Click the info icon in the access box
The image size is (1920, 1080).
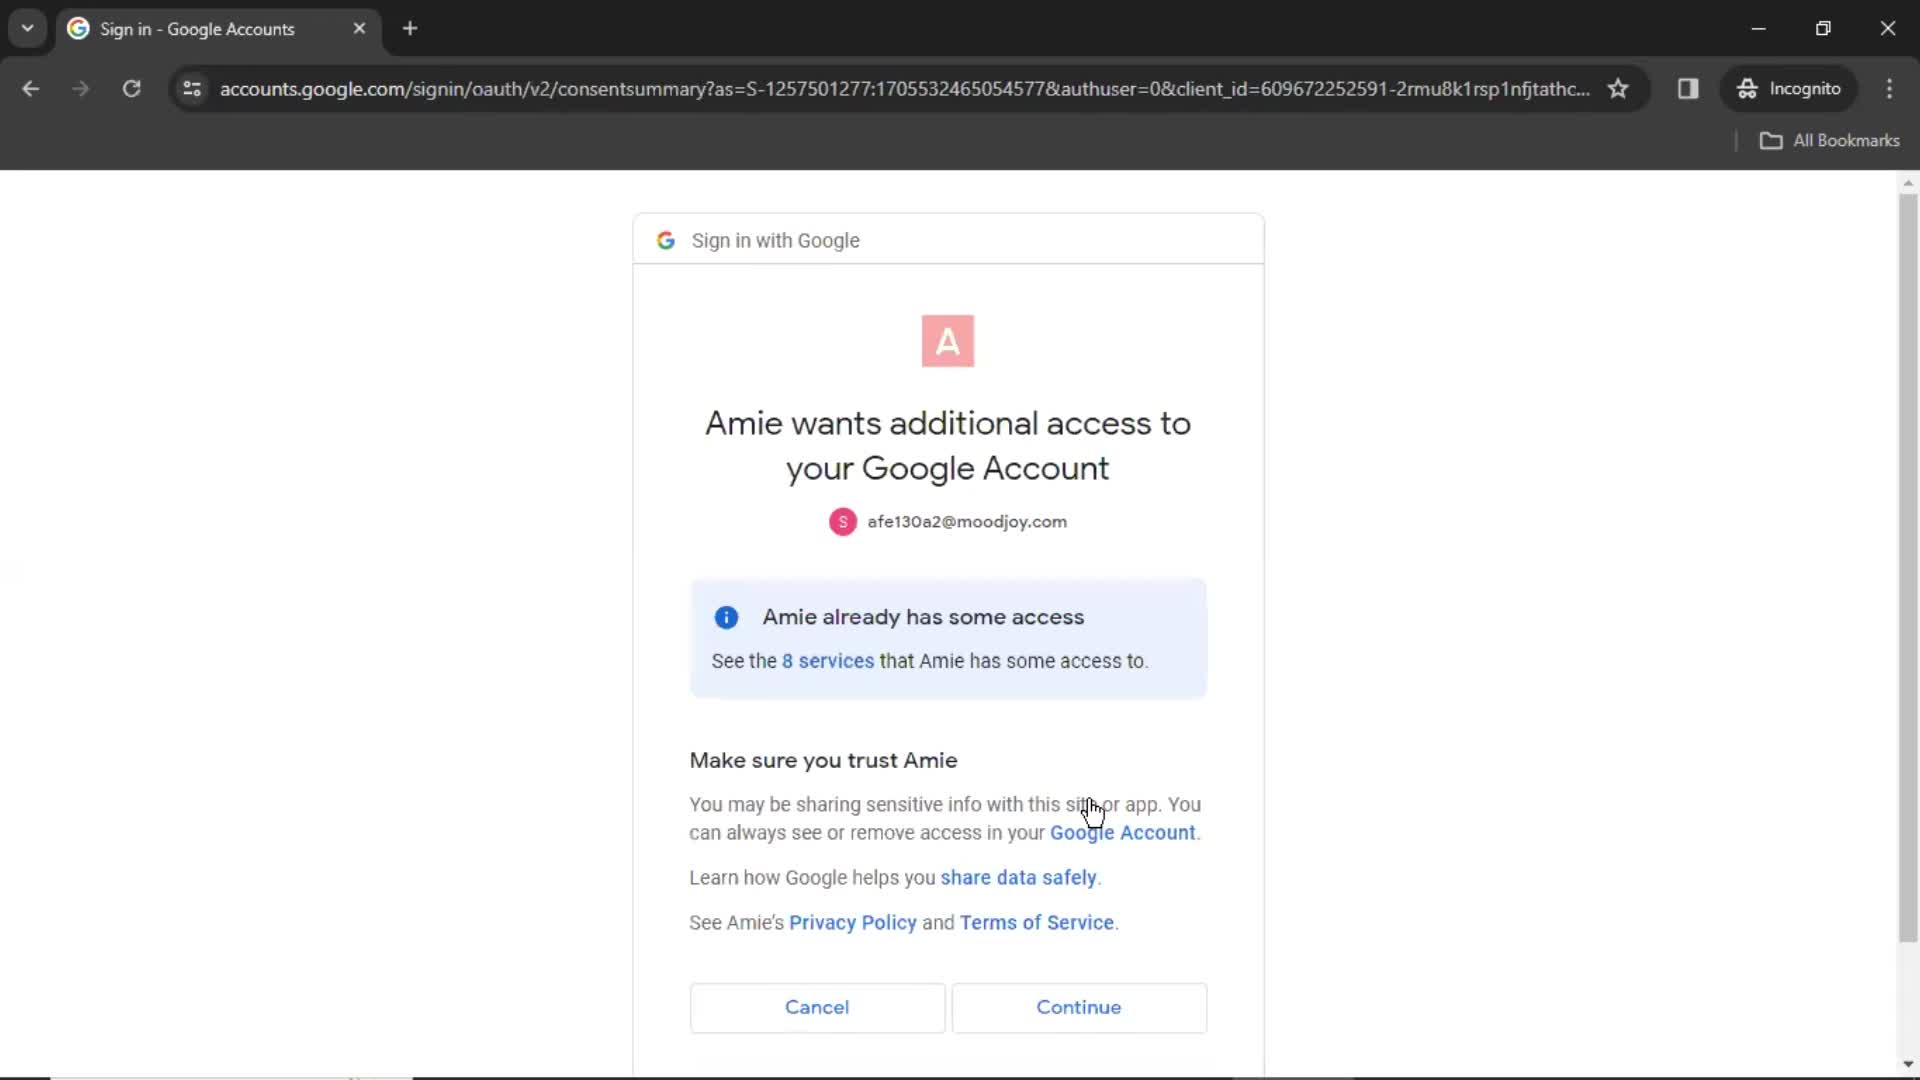[727, 616]
